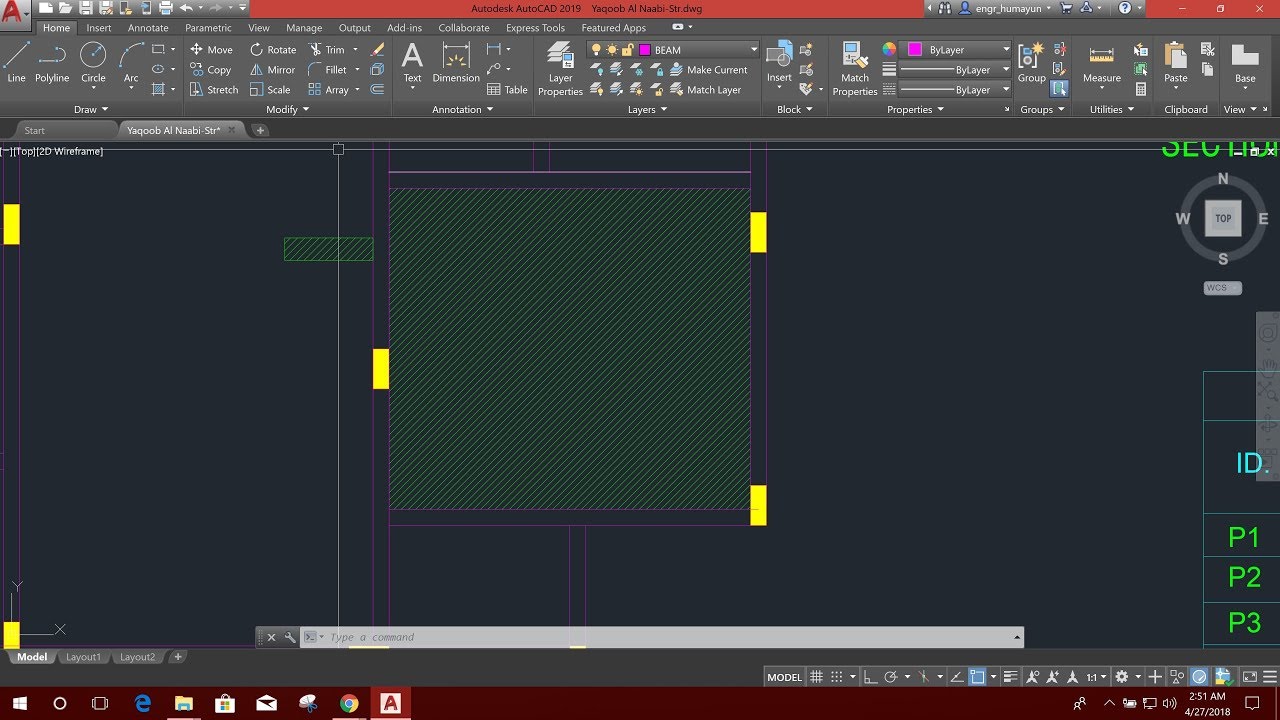Toggle snap mode in status bar
Viewport: 1280px width, 720px height.
point(837,677)
